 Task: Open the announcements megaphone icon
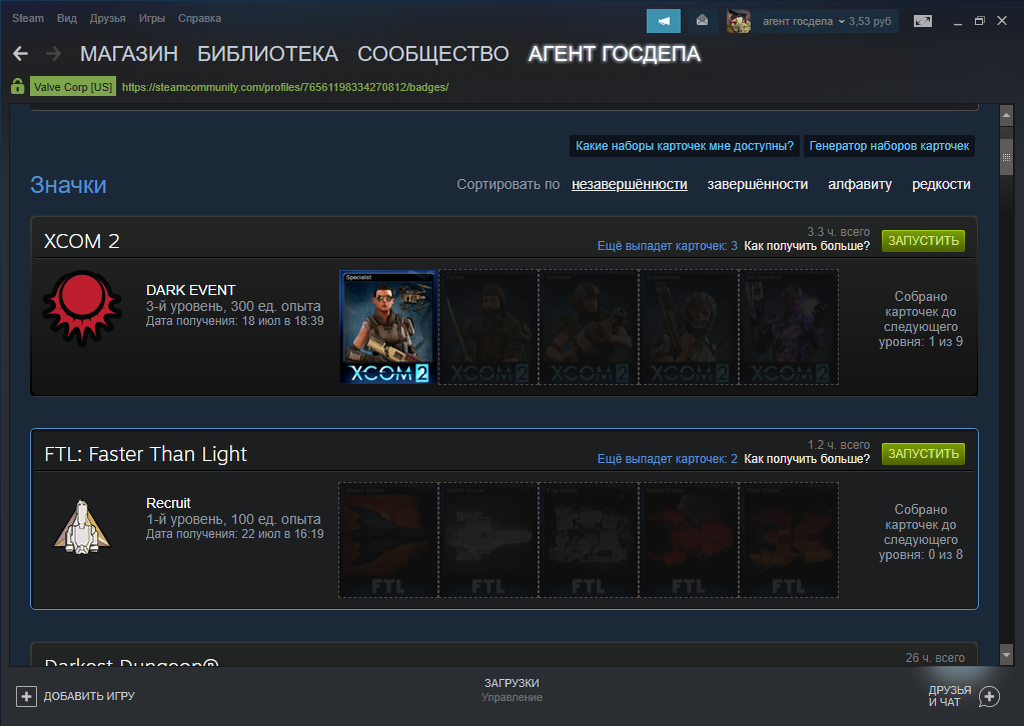(x=664, y=21)
